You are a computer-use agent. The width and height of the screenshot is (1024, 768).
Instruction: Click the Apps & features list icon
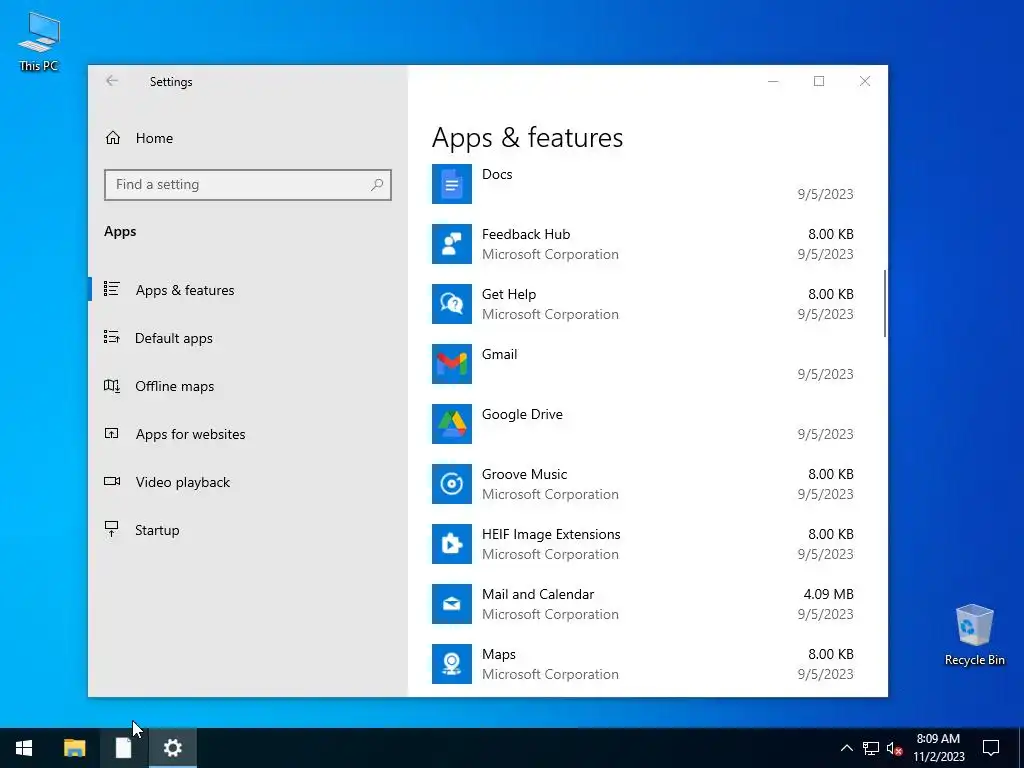[x=112, y=289]
